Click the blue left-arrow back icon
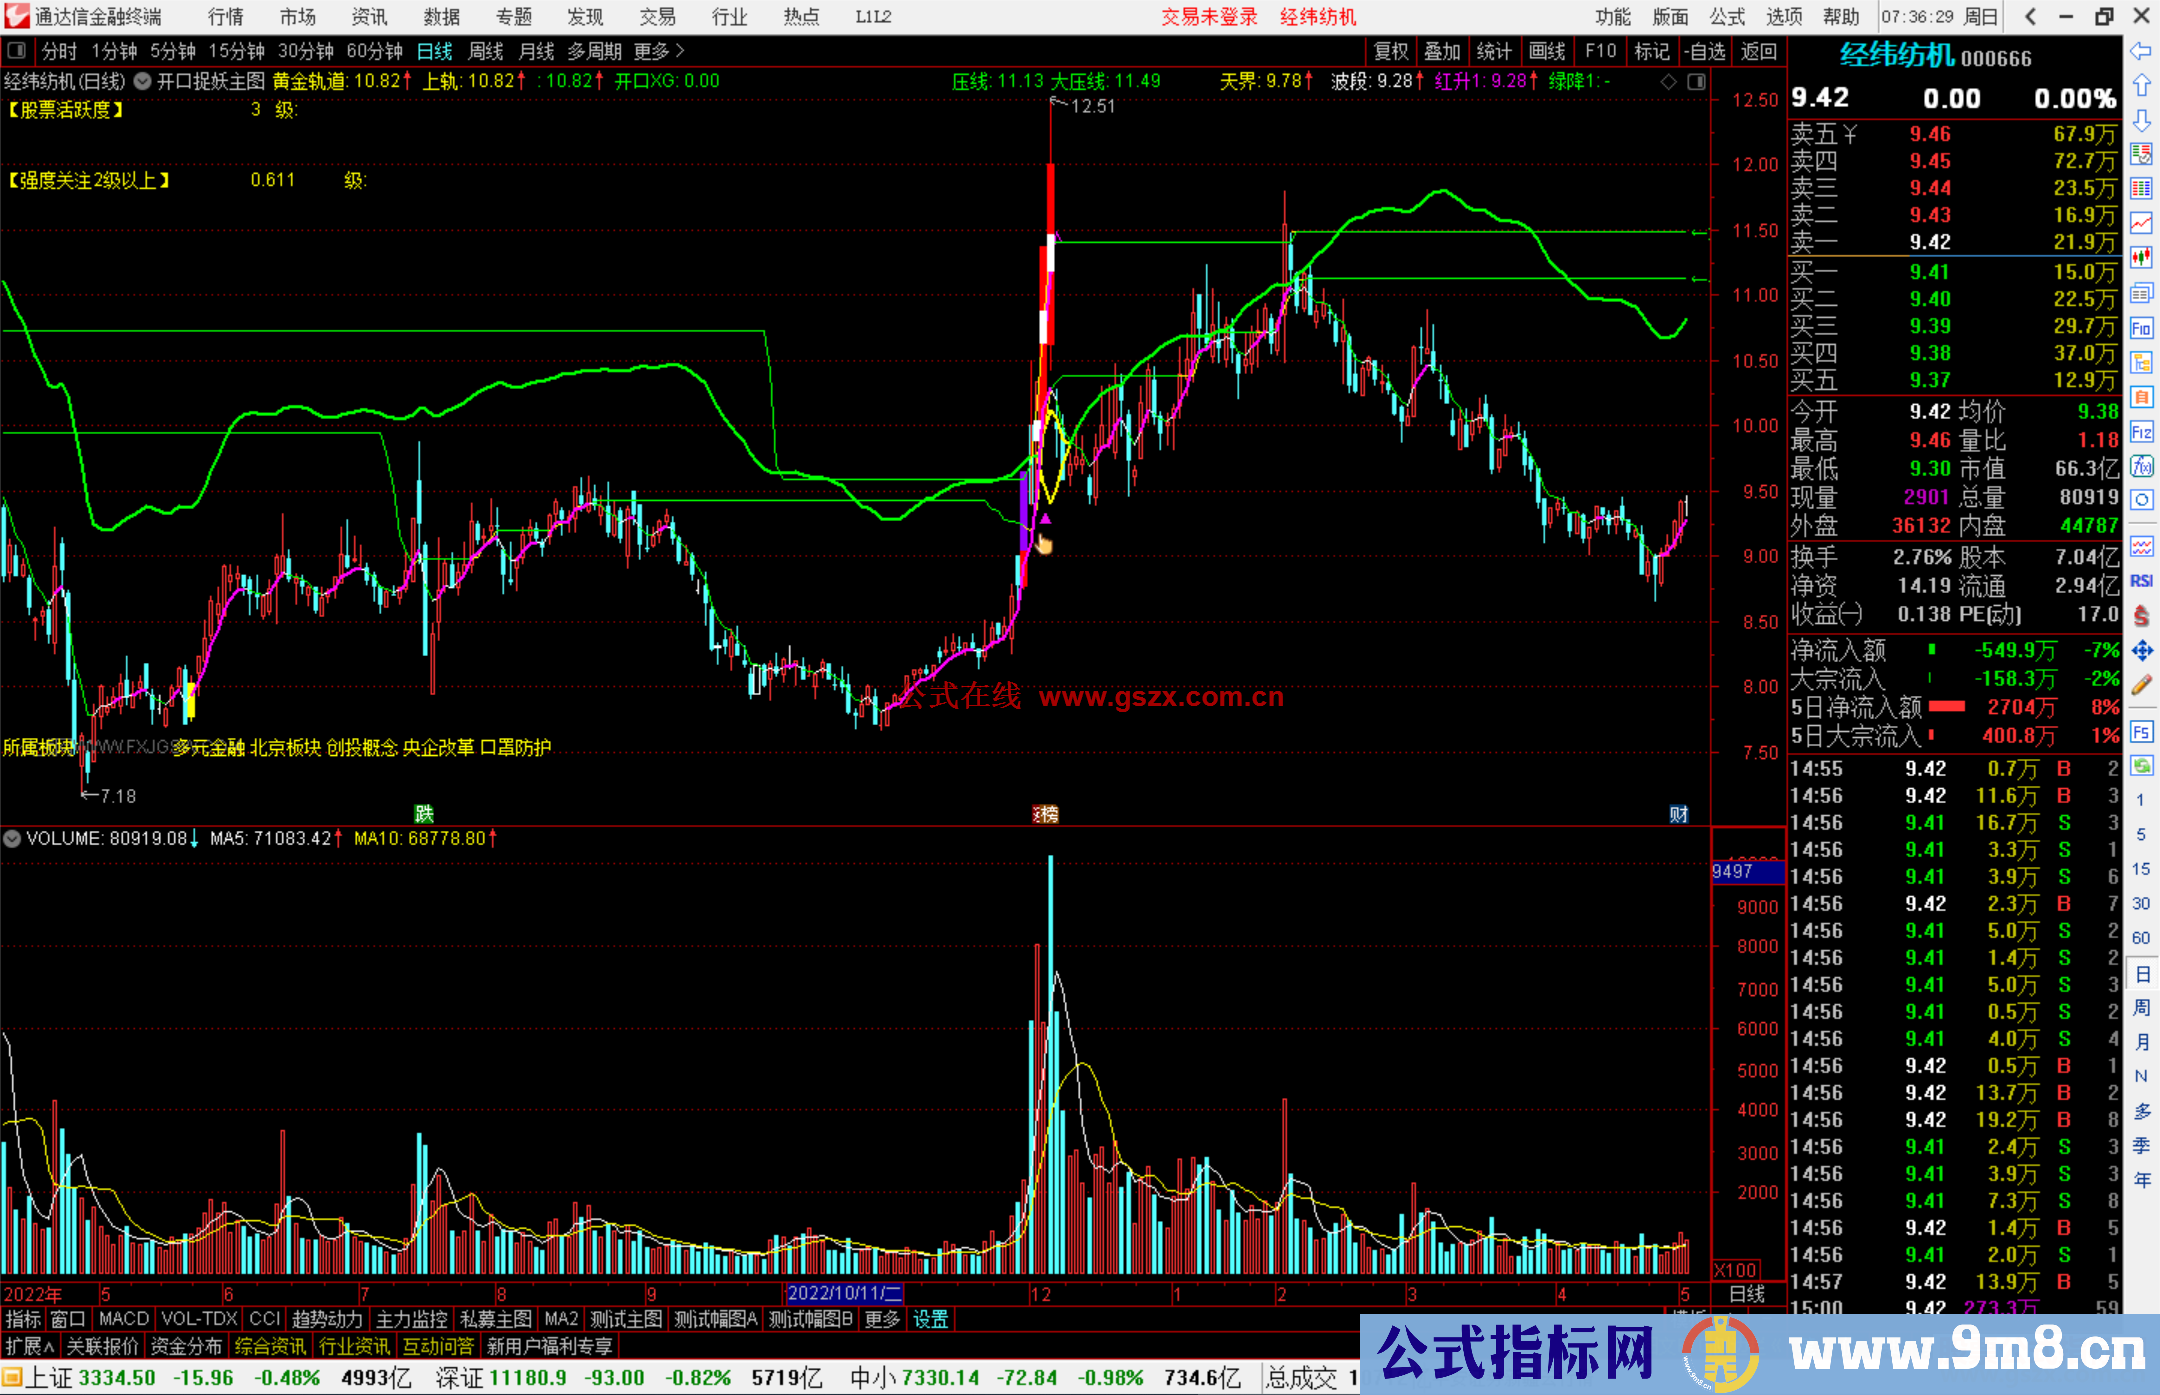 point(2141,51)
